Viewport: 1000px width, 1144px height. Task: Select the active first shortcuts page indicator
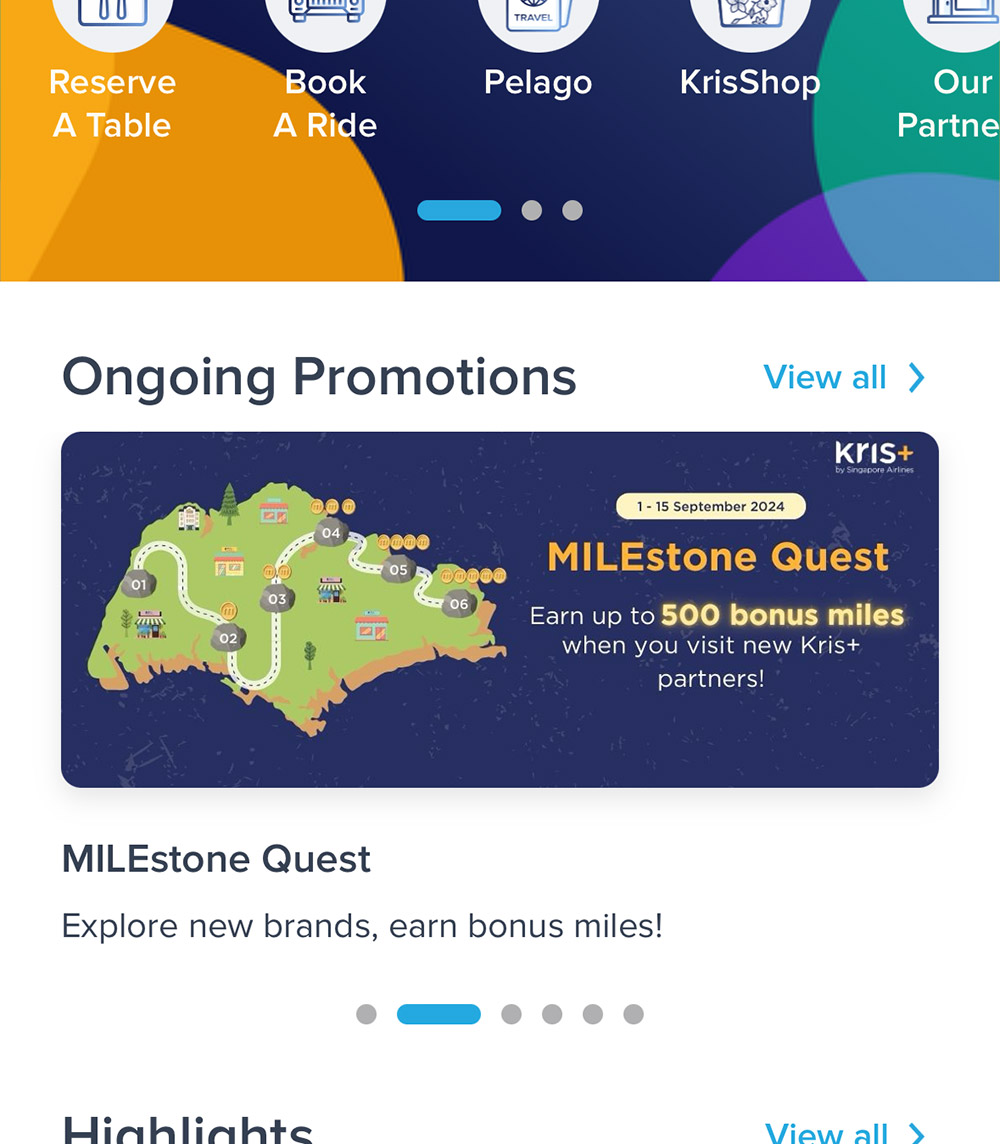coord(459,210)
